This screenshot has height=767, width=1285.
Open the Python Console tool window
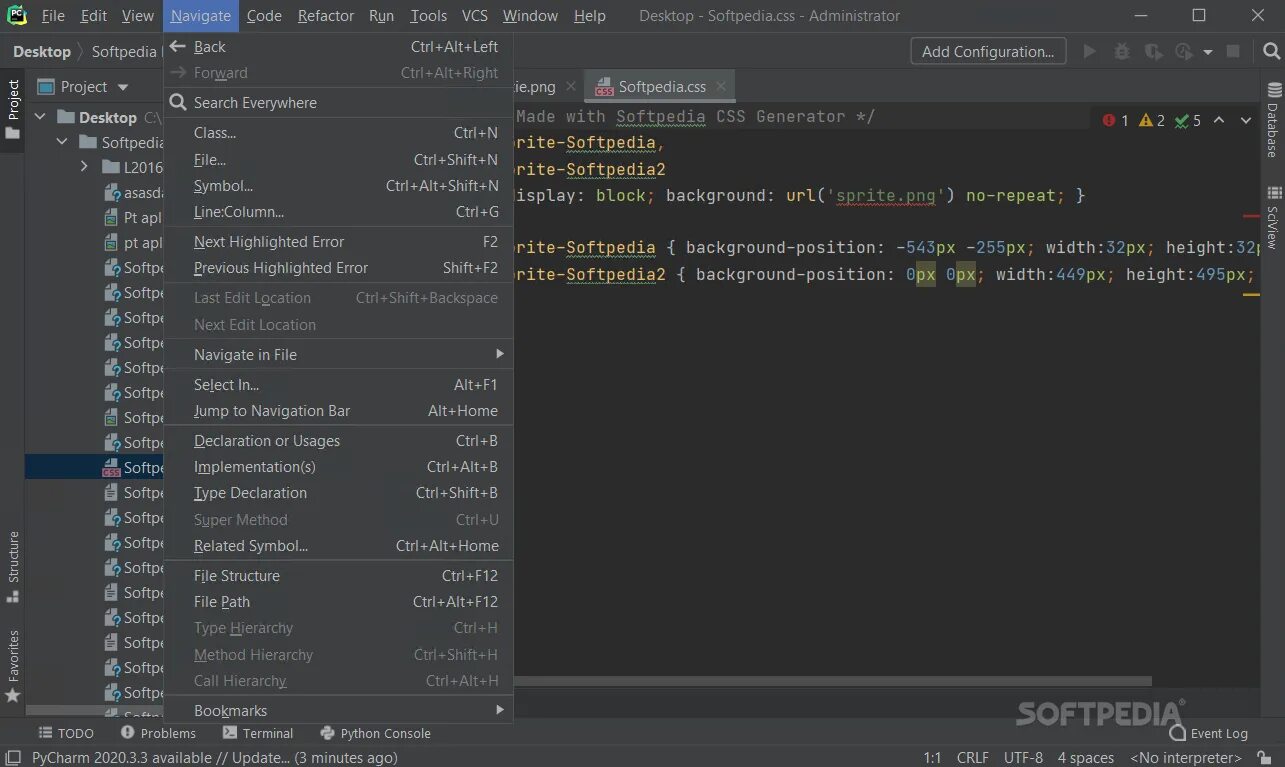tap(375, 733)
